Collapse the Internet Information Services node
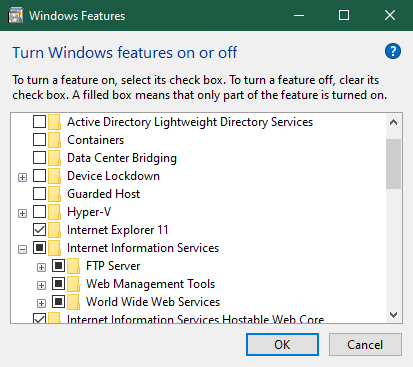 pyautogui.click(x=22, y=249)
